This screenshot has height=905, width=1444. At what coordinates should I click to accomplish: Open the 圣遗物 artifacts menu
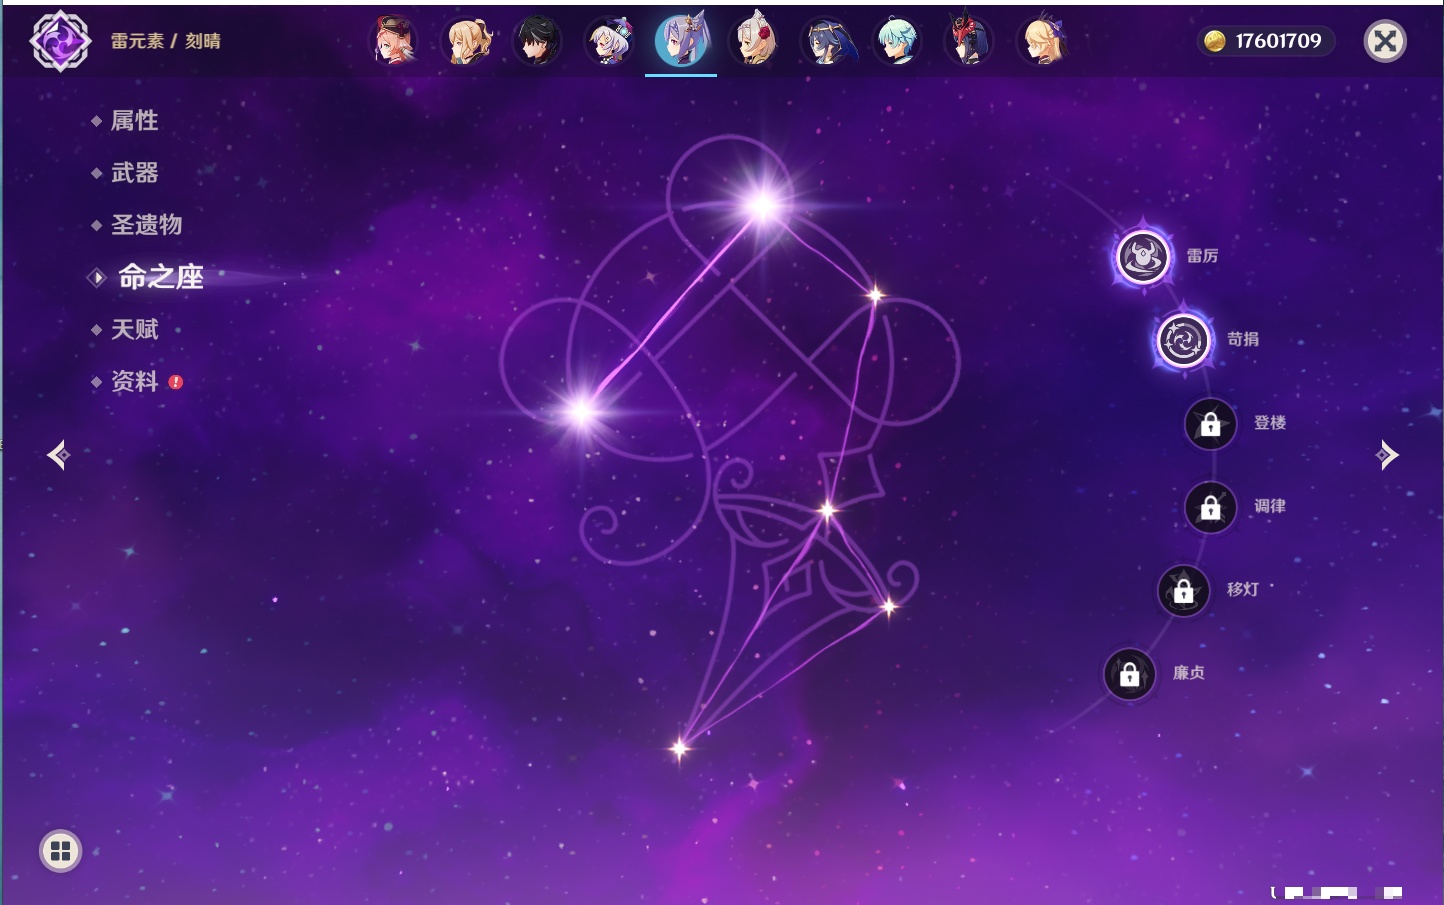pos(146,225)
